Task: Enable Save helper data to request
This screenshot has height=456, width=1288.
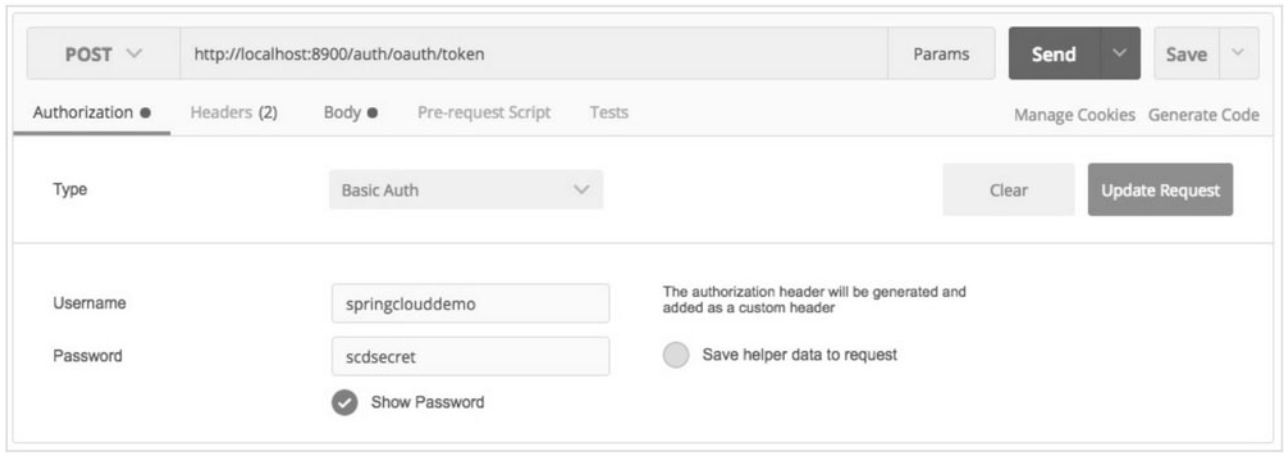Action: click(676, 355)
